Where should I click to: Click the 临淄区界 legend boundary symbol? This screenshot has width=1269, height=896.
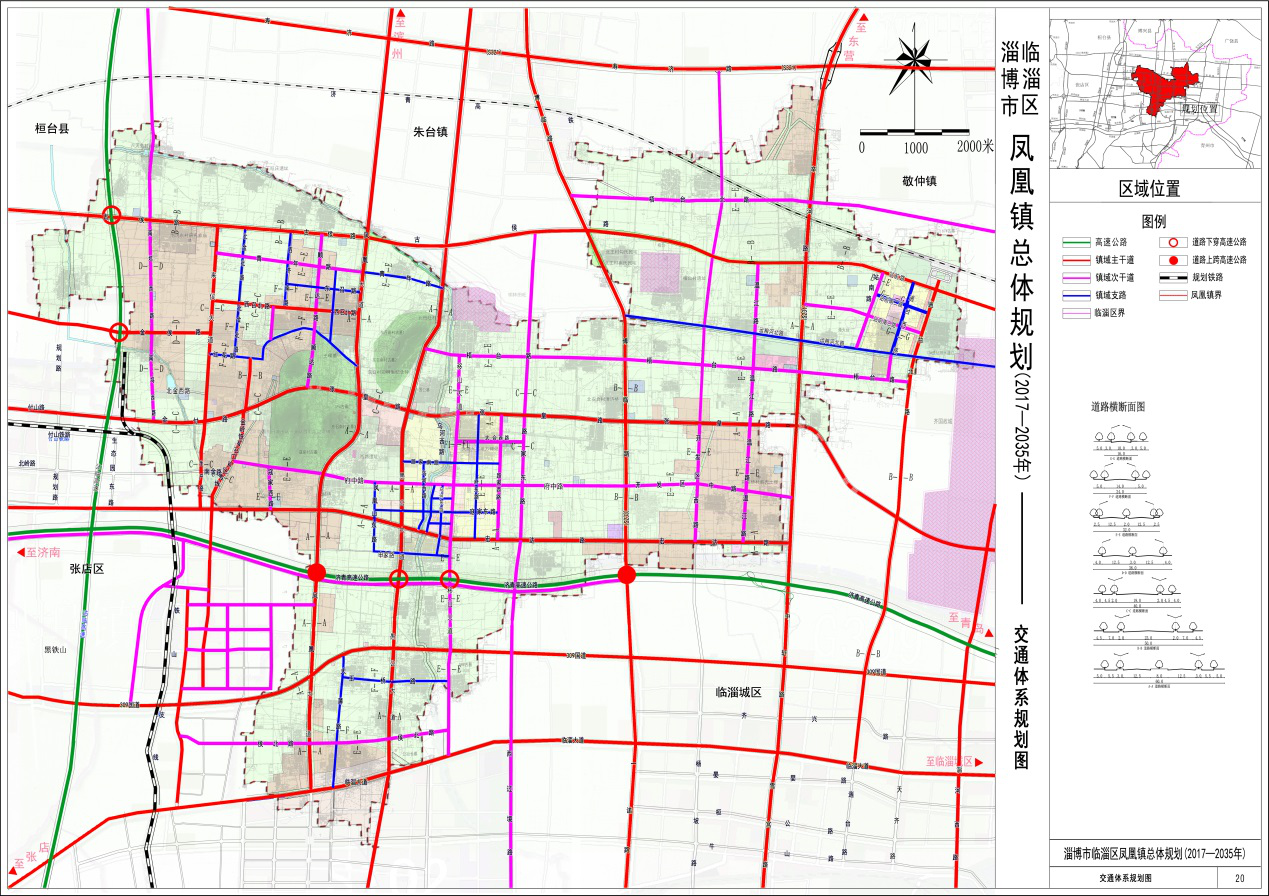click(1074, 312)
